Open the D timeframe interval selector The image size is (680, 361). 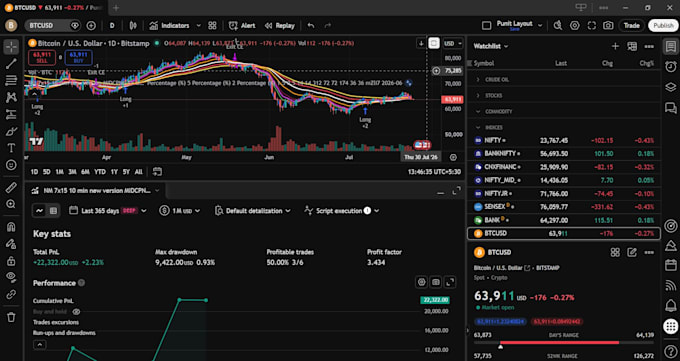[112, 26]
